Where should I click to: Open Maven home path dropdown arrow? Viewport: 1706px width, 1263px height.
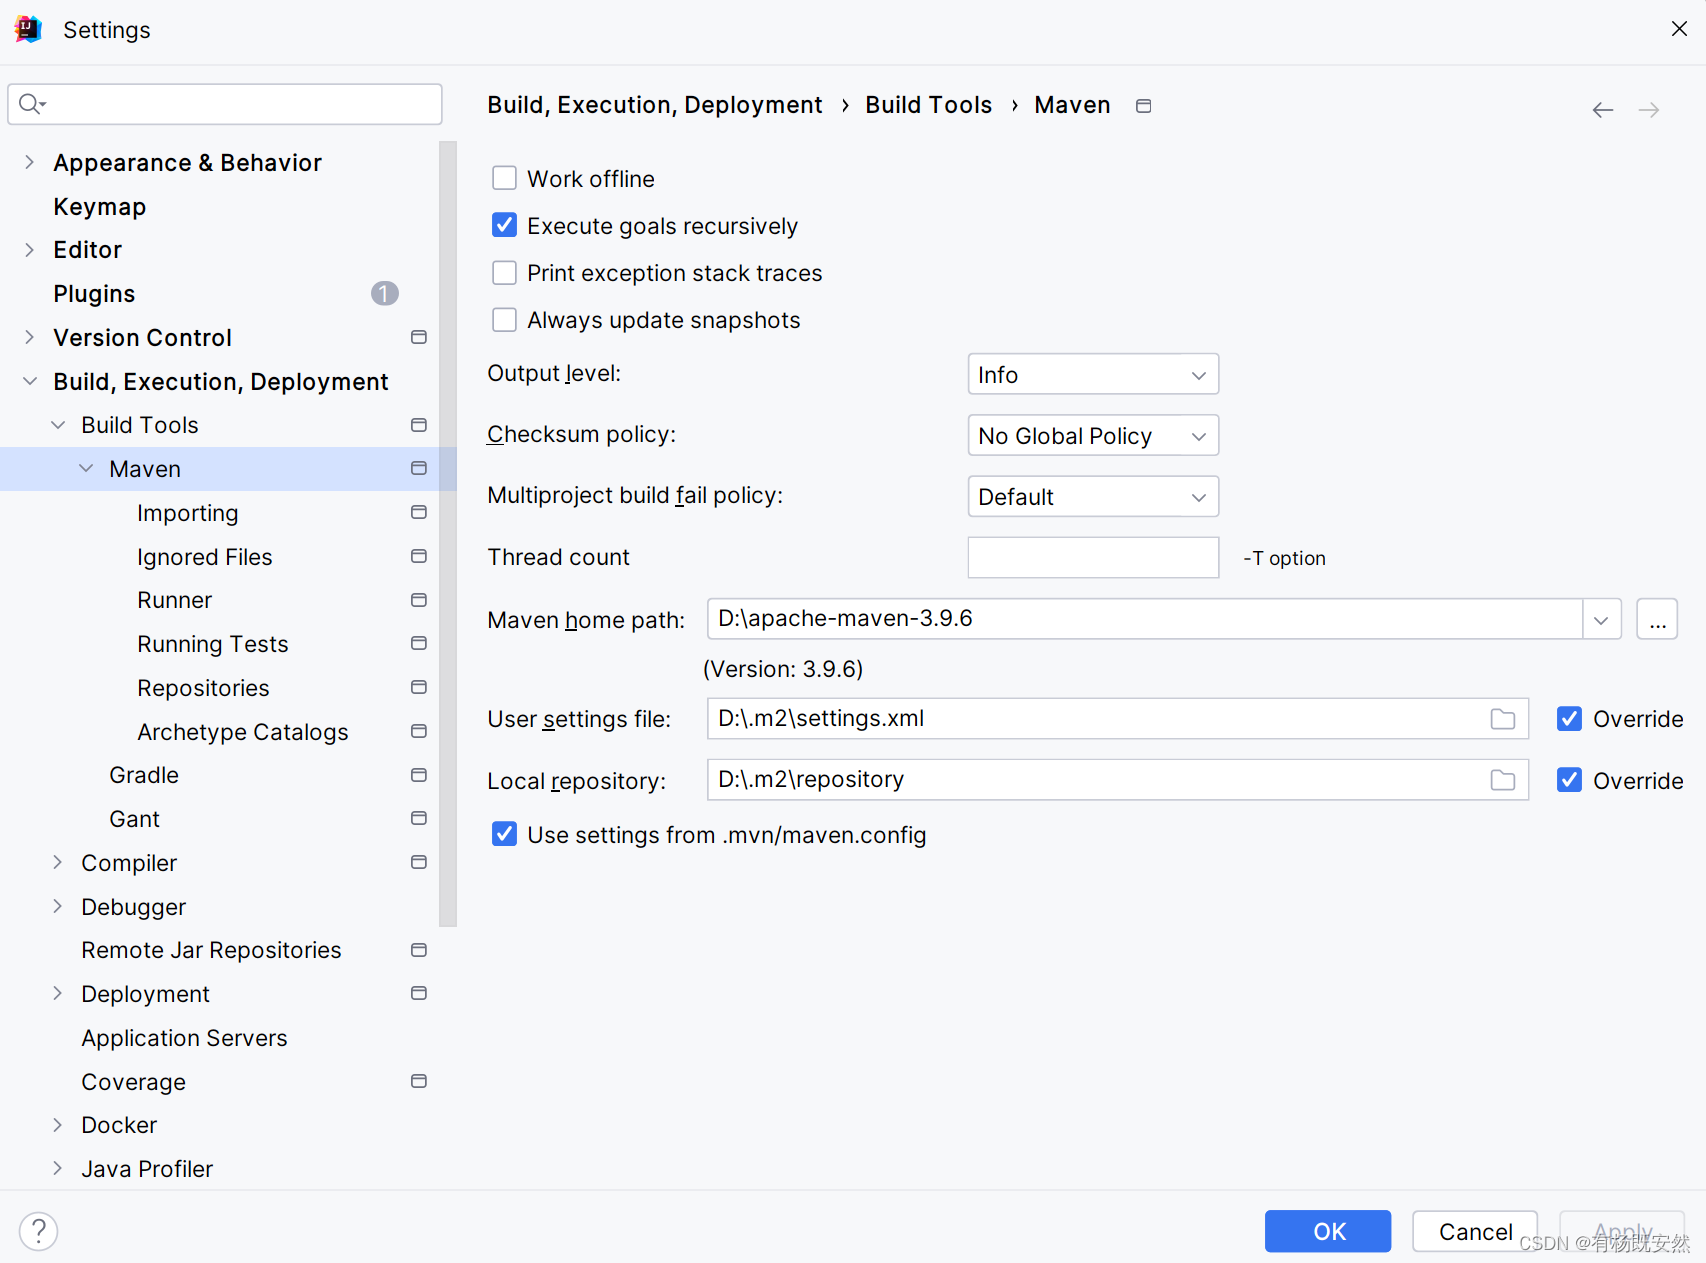(1602, 619)
